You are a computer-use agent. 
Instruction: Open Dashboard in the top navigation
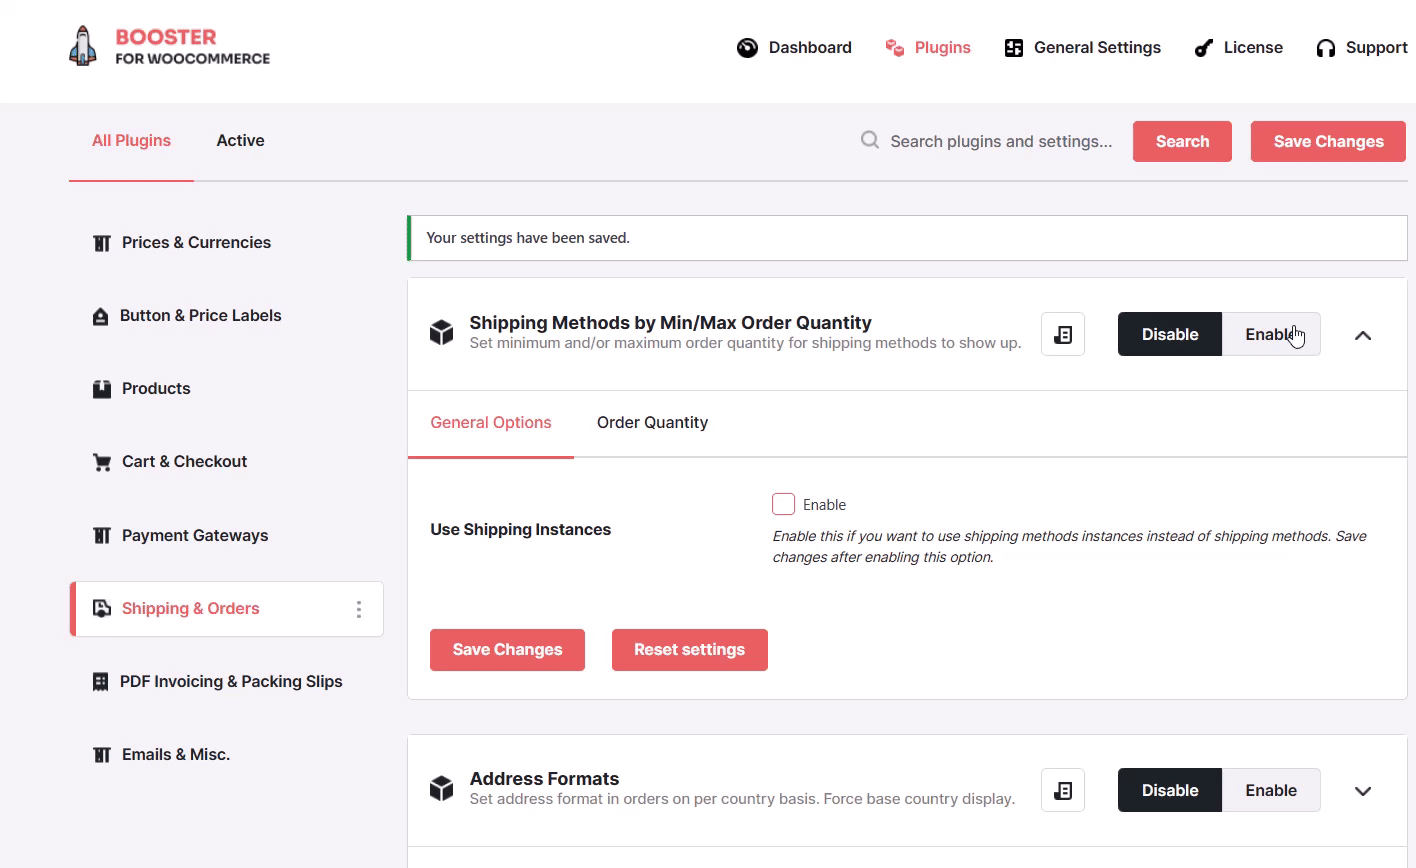[x=795, y=48]
